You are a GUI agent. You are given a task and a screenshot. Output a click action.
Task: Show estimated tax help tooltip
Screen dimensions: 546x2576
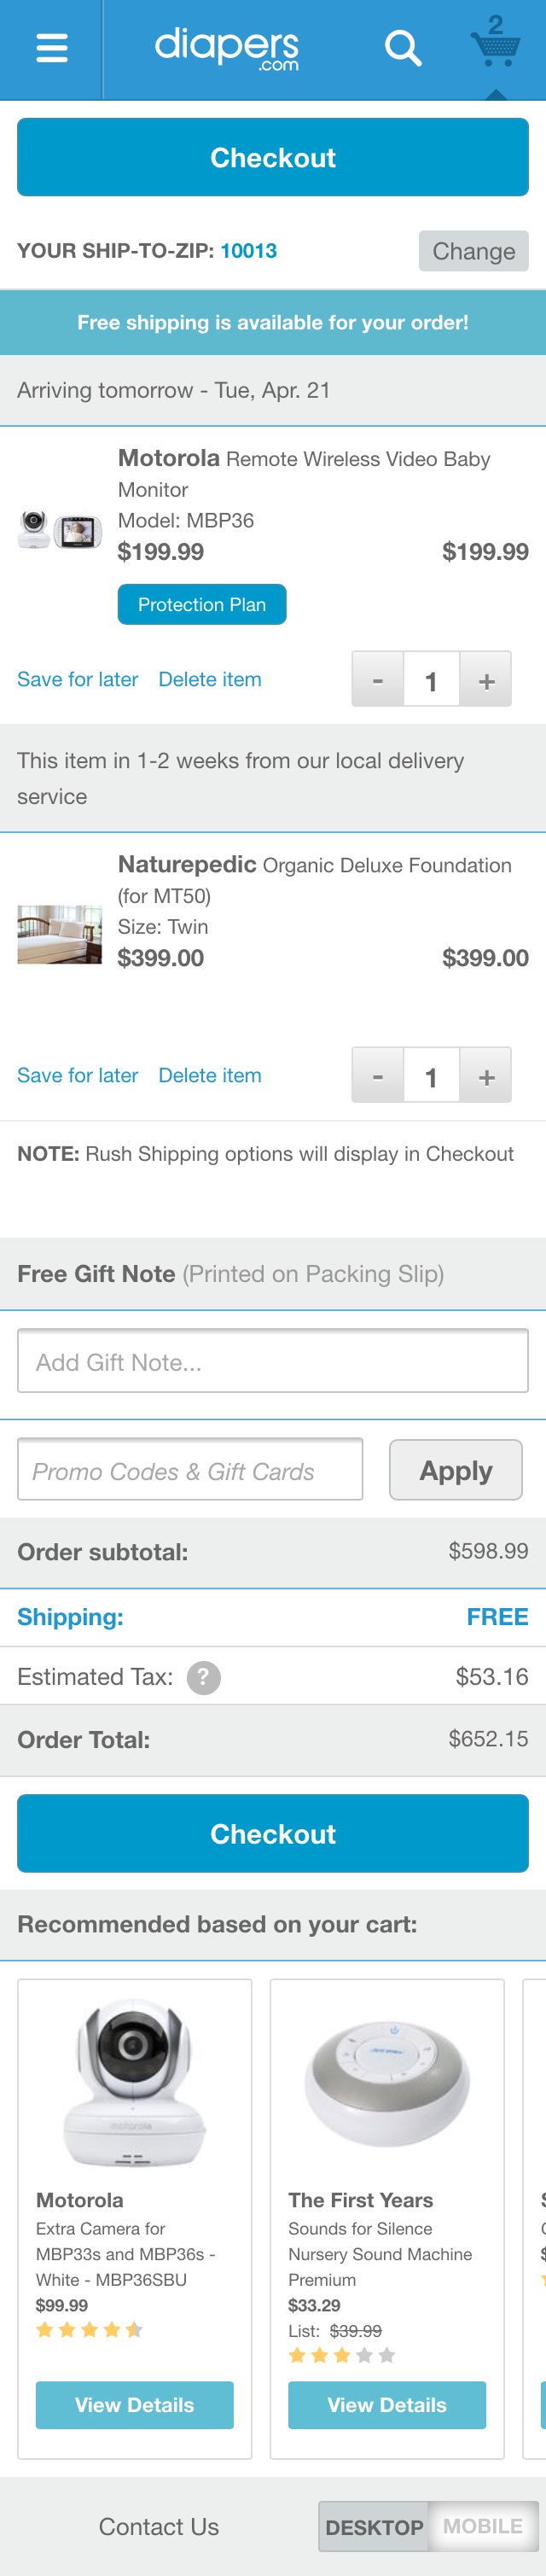pyautogui.click(x=204, y=1677)
